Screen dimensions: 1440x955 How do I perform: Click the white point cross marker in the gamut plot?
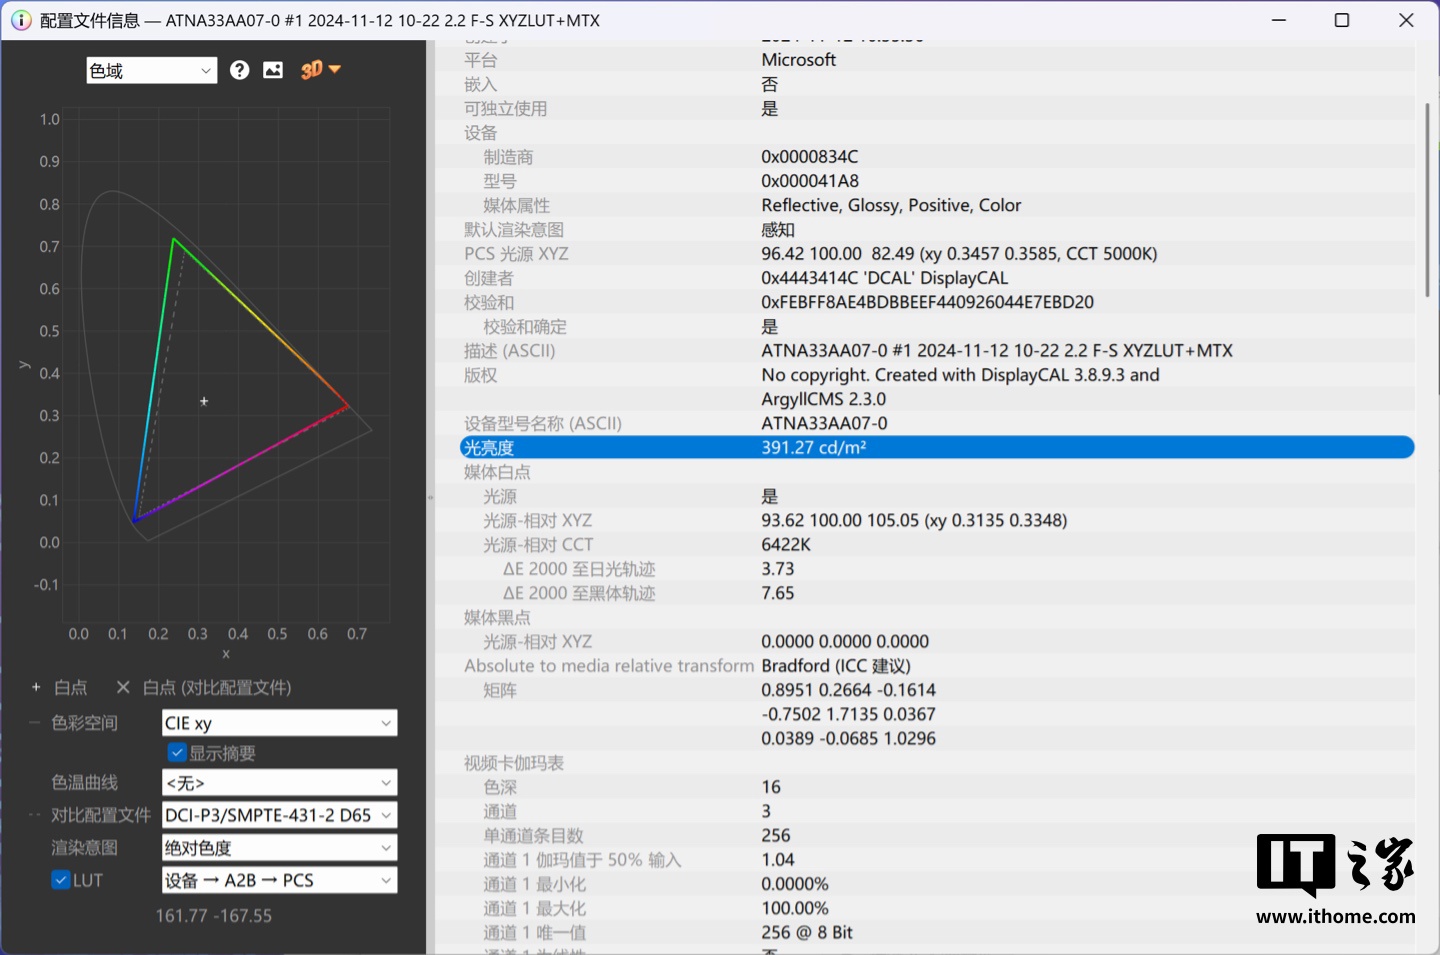(x=204, y=401)
